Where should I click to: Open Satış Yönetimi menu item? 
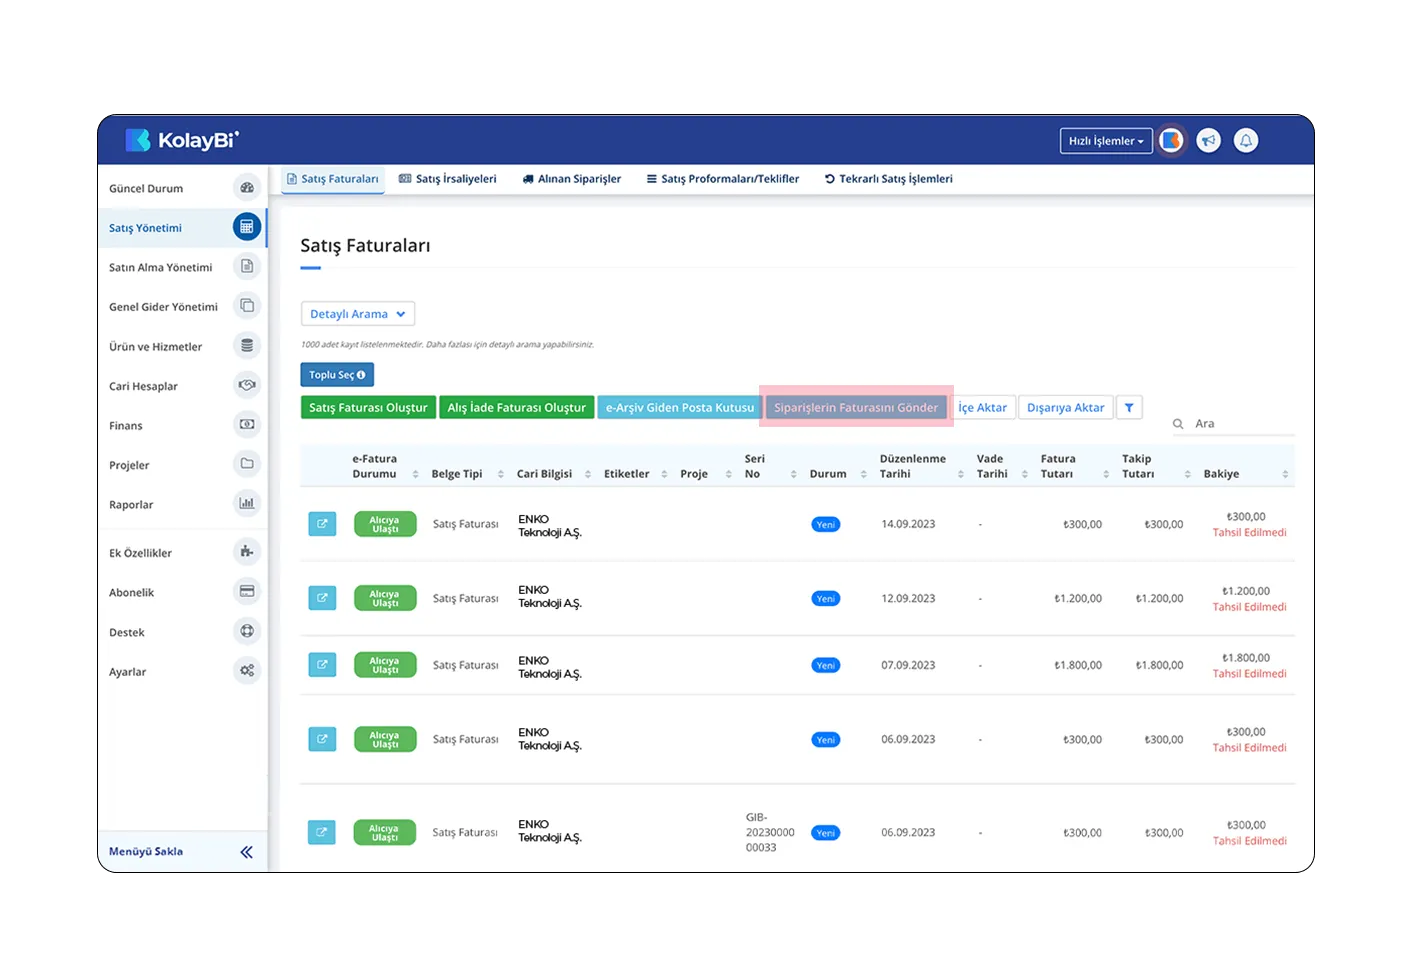tap(182, 228)
